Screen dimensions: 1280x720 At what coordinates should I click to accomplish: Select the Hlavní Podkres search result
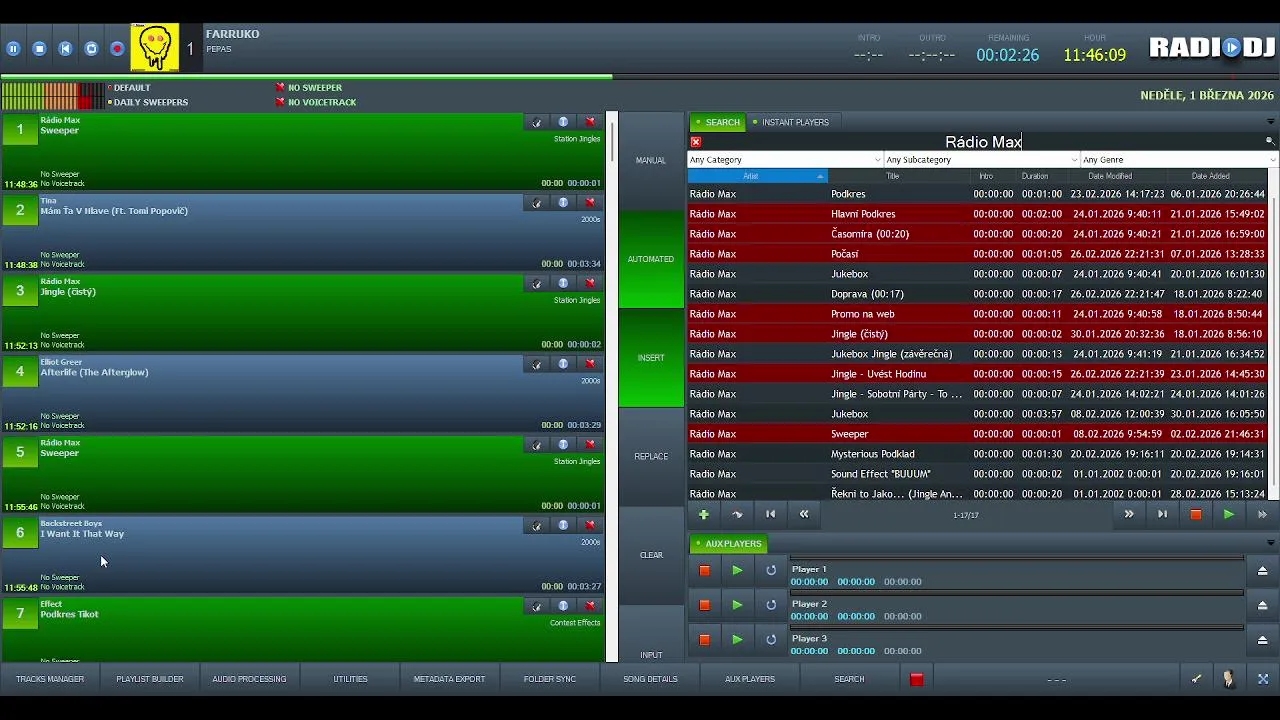click(x=977, y=214)
